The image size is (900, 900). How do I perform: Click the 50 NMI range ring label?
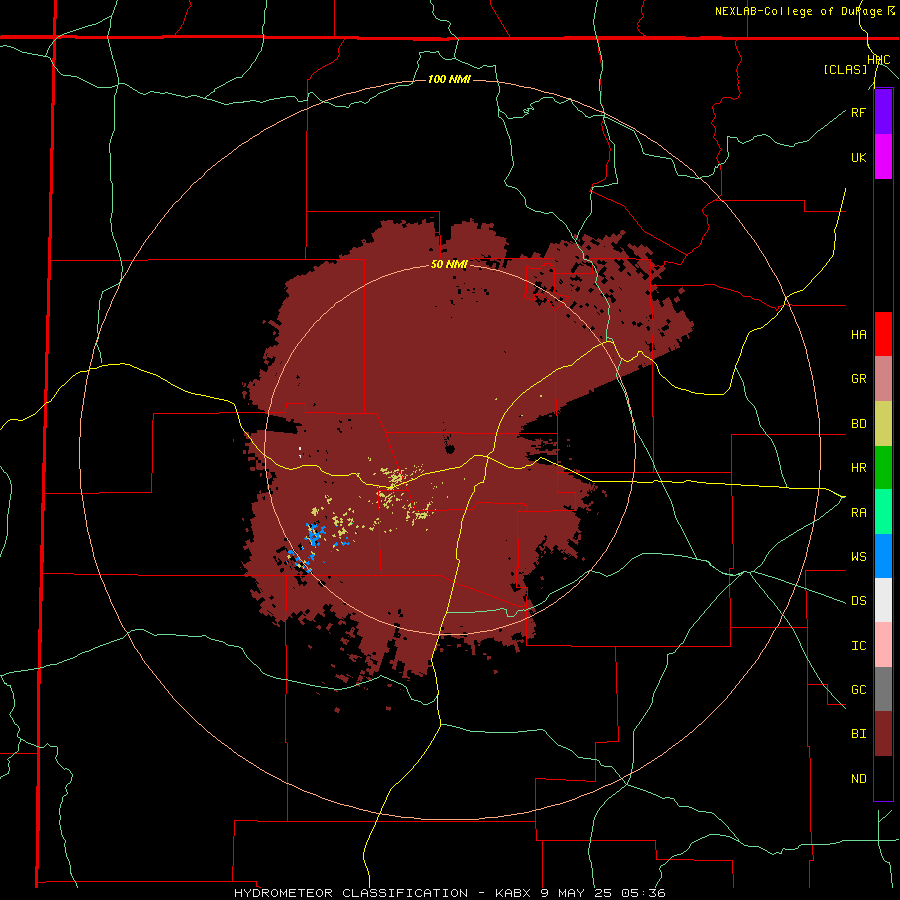(x=449, y=265)
